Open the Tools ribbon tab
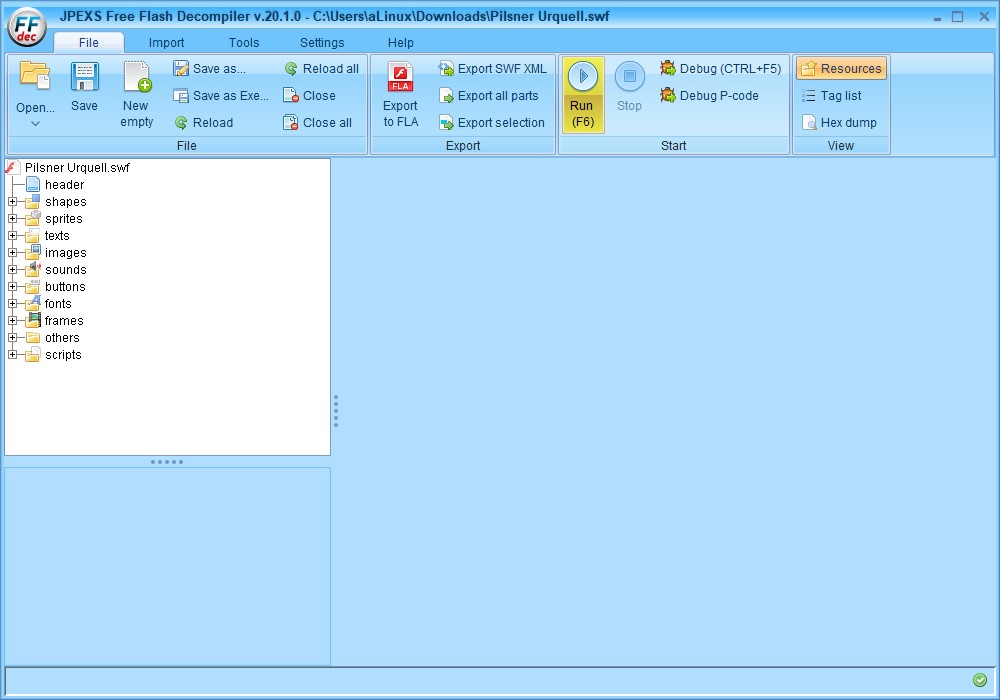 [244, 43]
